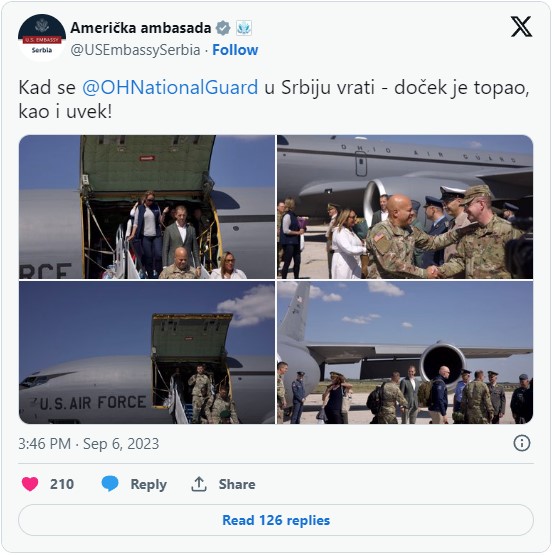Open the 3:46 PM Sep 6, 2023 timestamp
555x556 pixels.
pyautogui.click(x=89, y=444)
